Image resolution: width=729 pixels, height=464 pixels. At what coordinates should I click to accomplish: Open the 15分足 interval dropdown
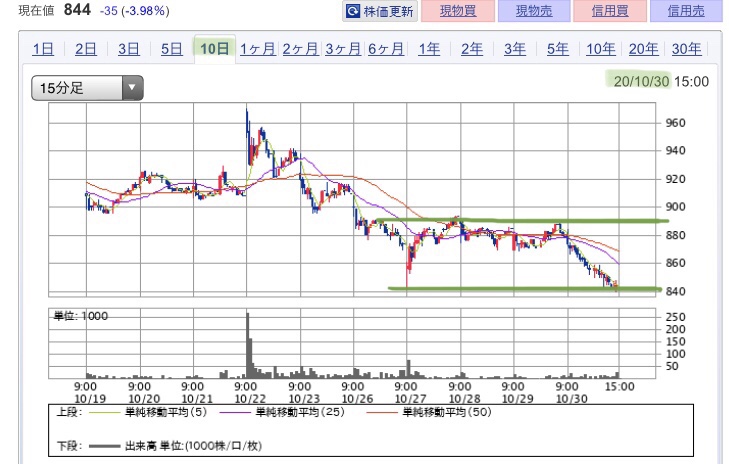(x=87, y=87)
